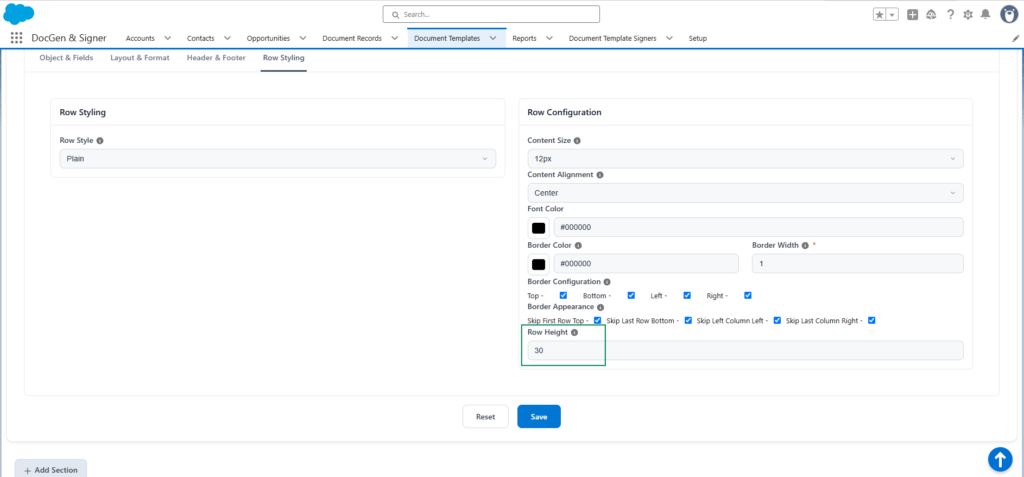Expand the Opportunities tab chevron
This screenshot has width=1024, height=477.
click(x=303, y=39)
